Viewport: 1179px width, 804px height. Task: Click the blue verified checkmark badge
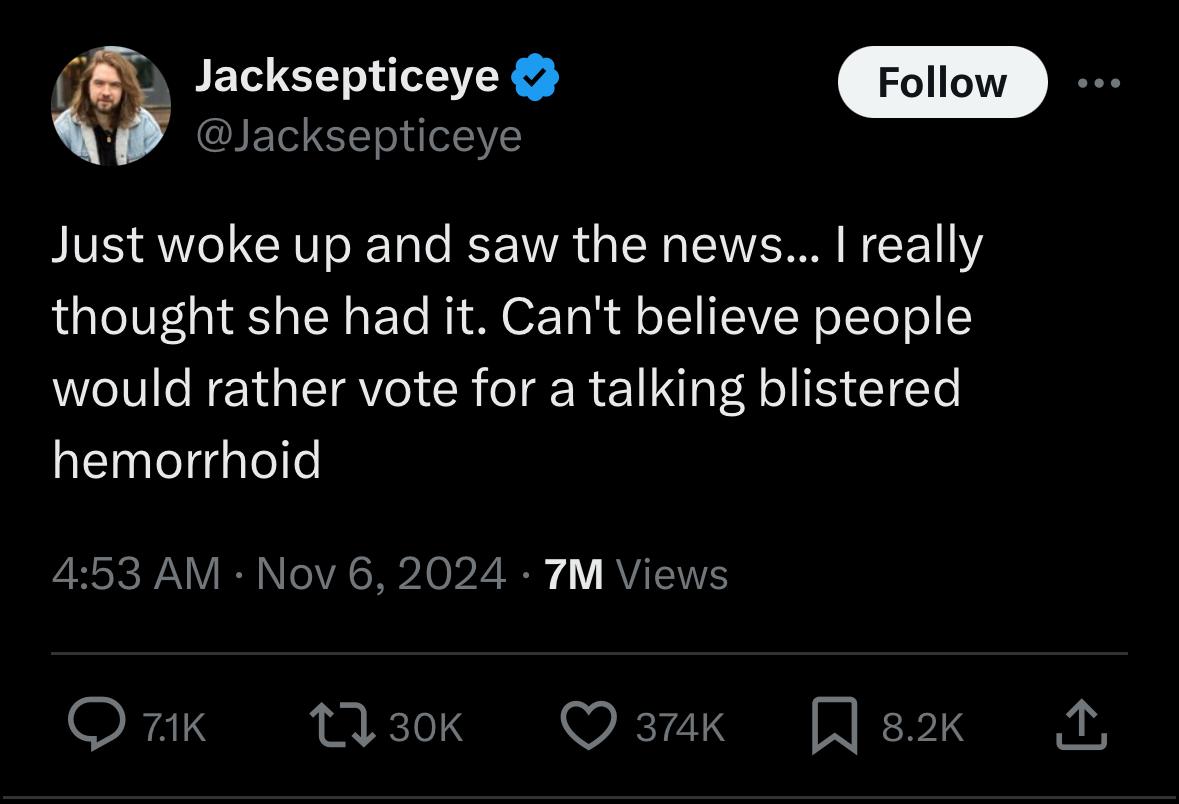536,78
